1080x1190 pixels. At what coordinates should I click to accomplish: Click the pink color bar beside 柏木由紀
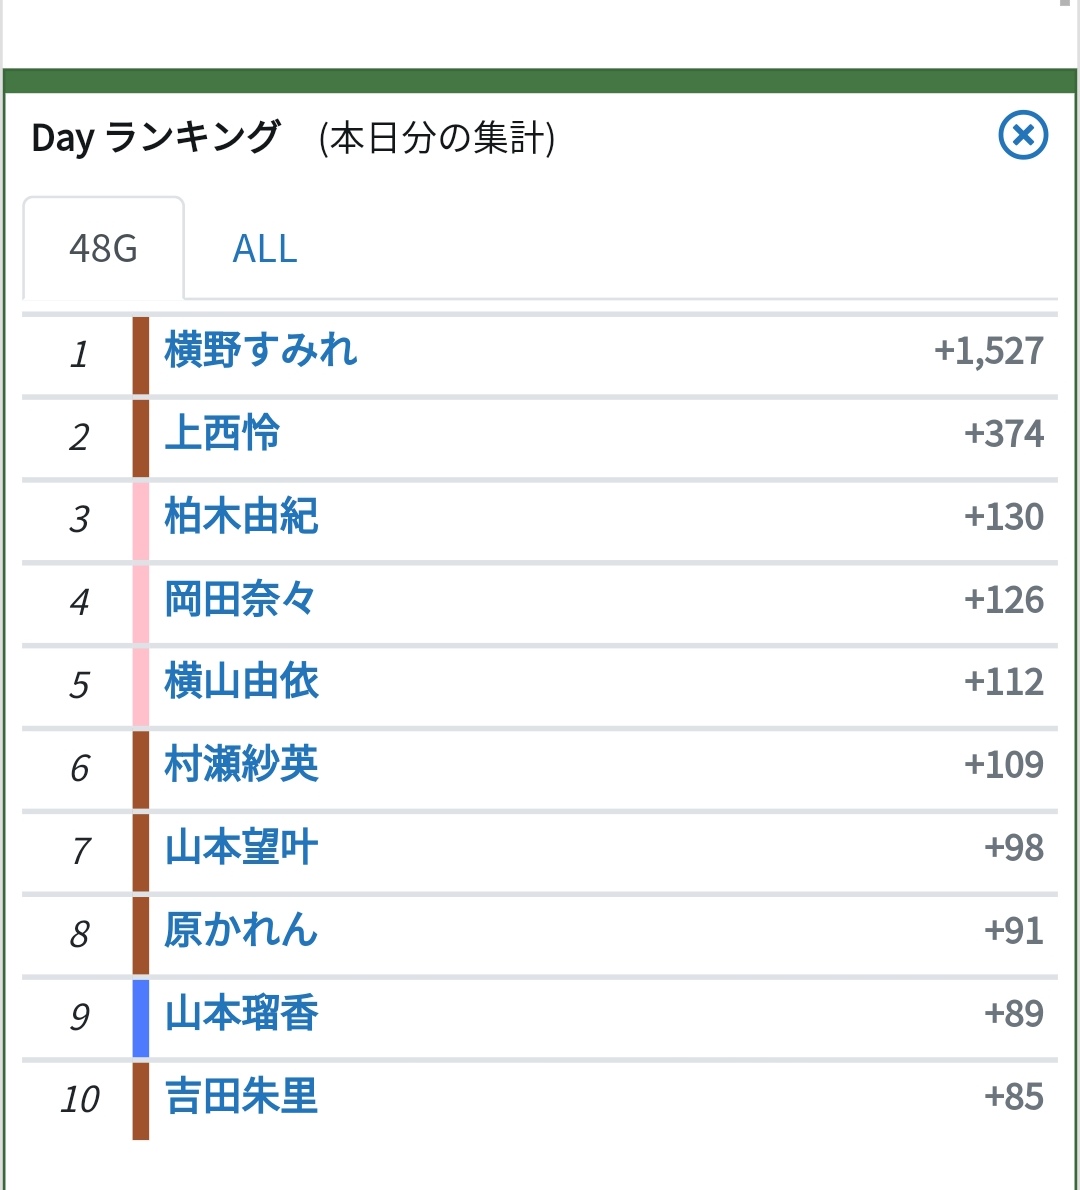(x=141, y=520)
